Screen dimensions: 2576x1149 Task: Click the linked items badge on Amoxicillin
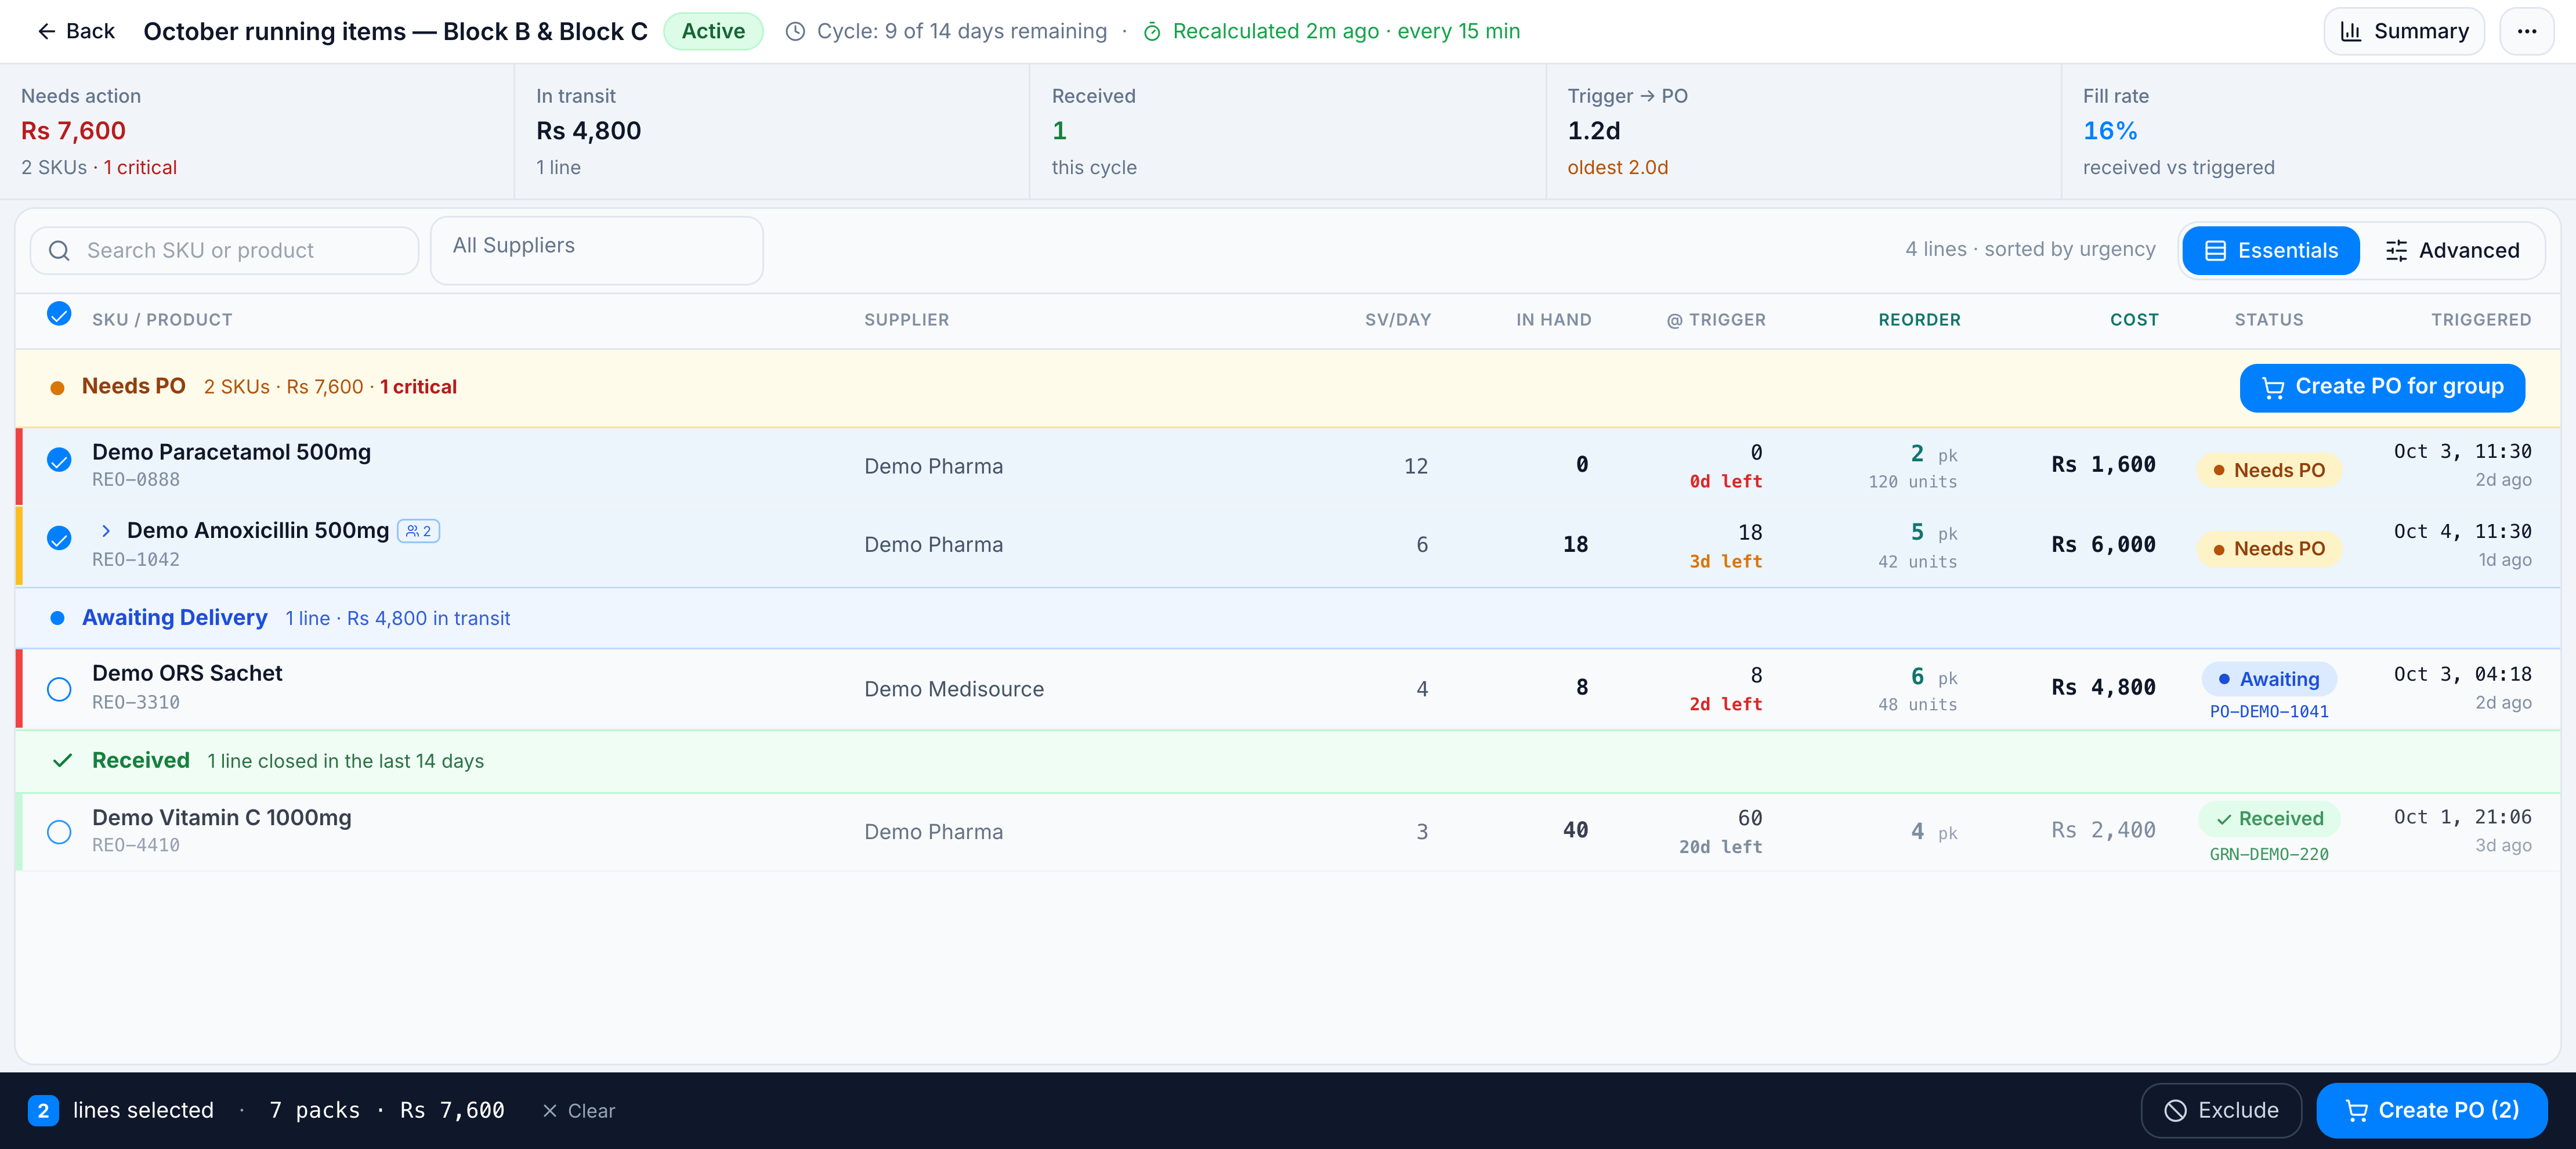[419, 531]
